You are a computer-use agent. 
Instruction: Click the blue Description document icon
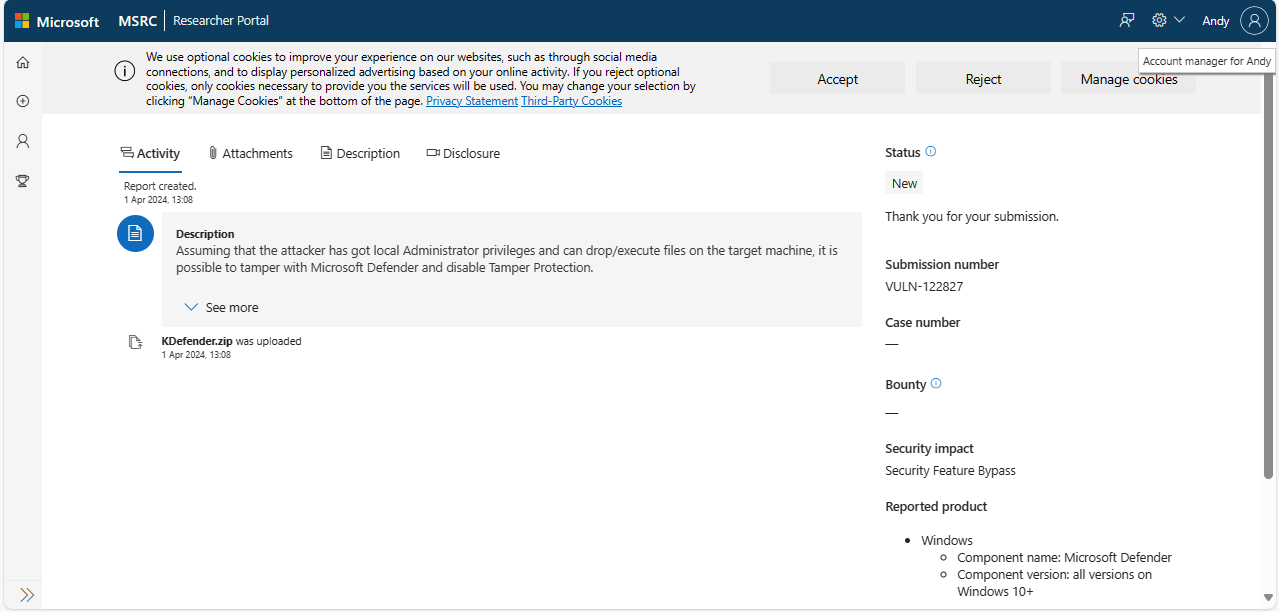tap(135, 233)
